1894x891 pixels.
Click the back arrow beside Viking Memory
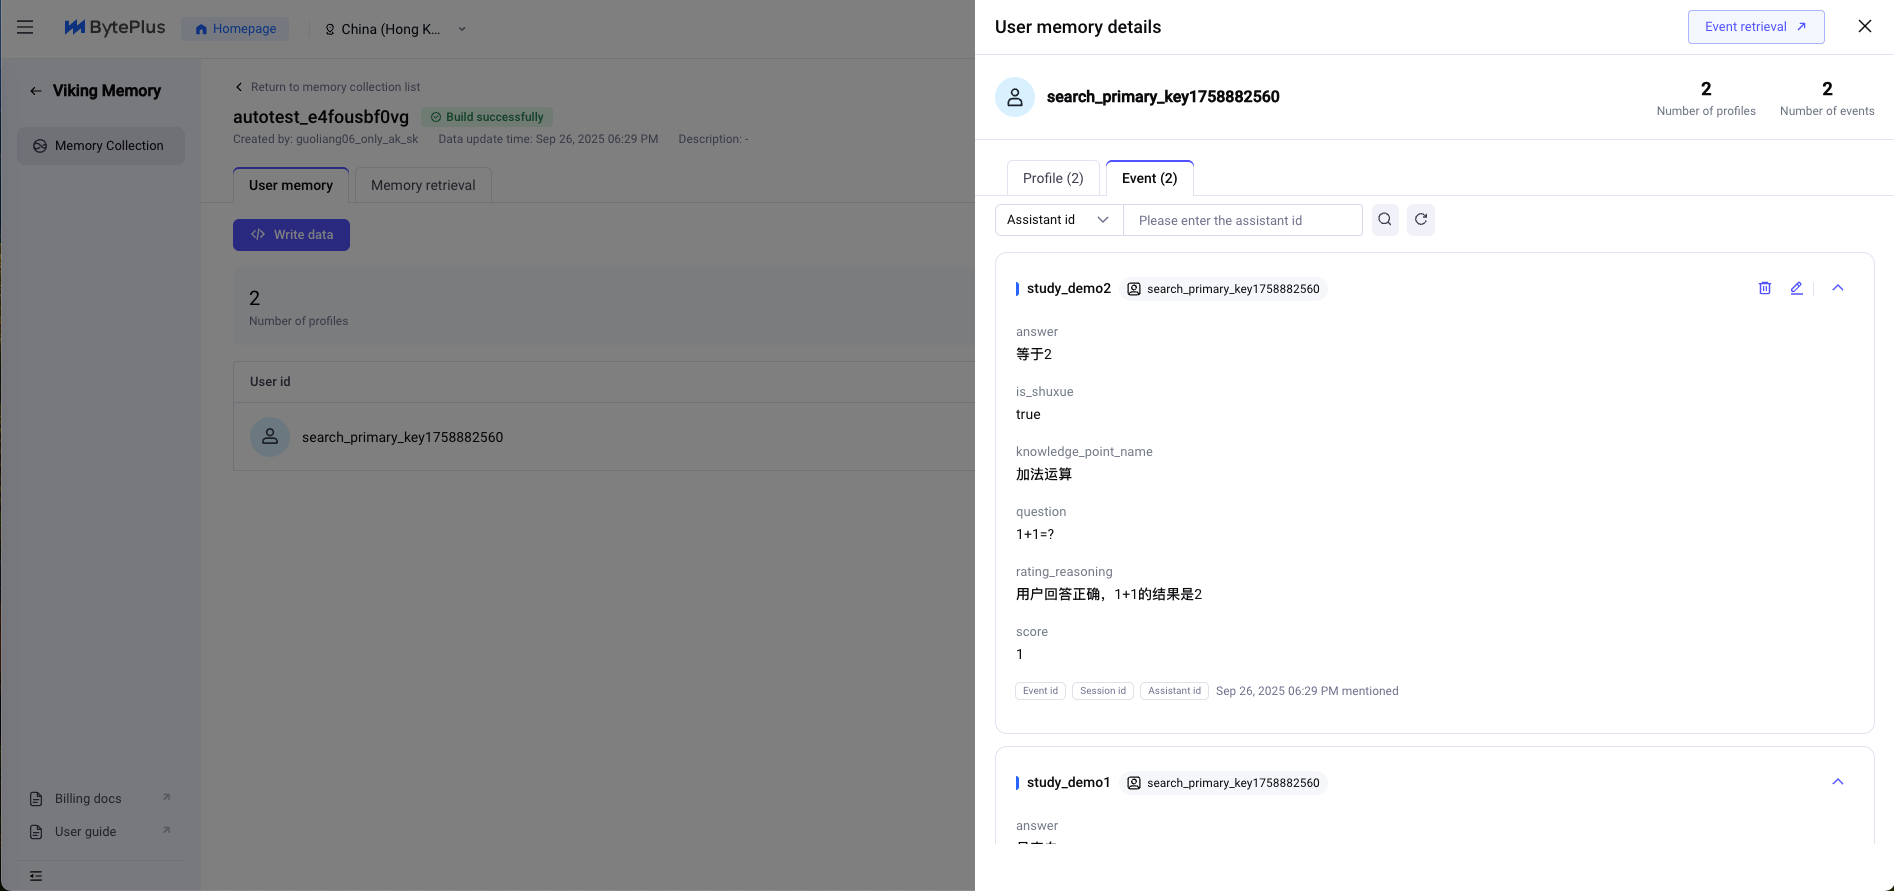36,91
